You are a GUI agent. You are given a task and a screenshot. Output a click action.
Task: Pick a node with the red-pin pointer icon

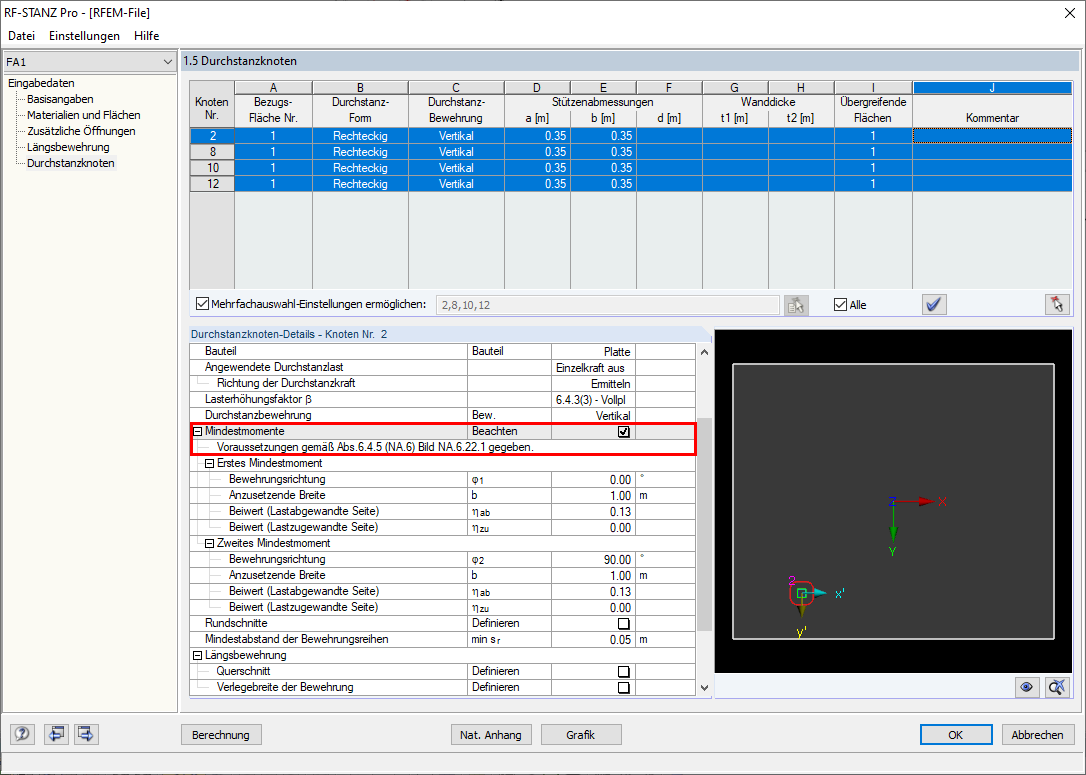[1057, 304]
